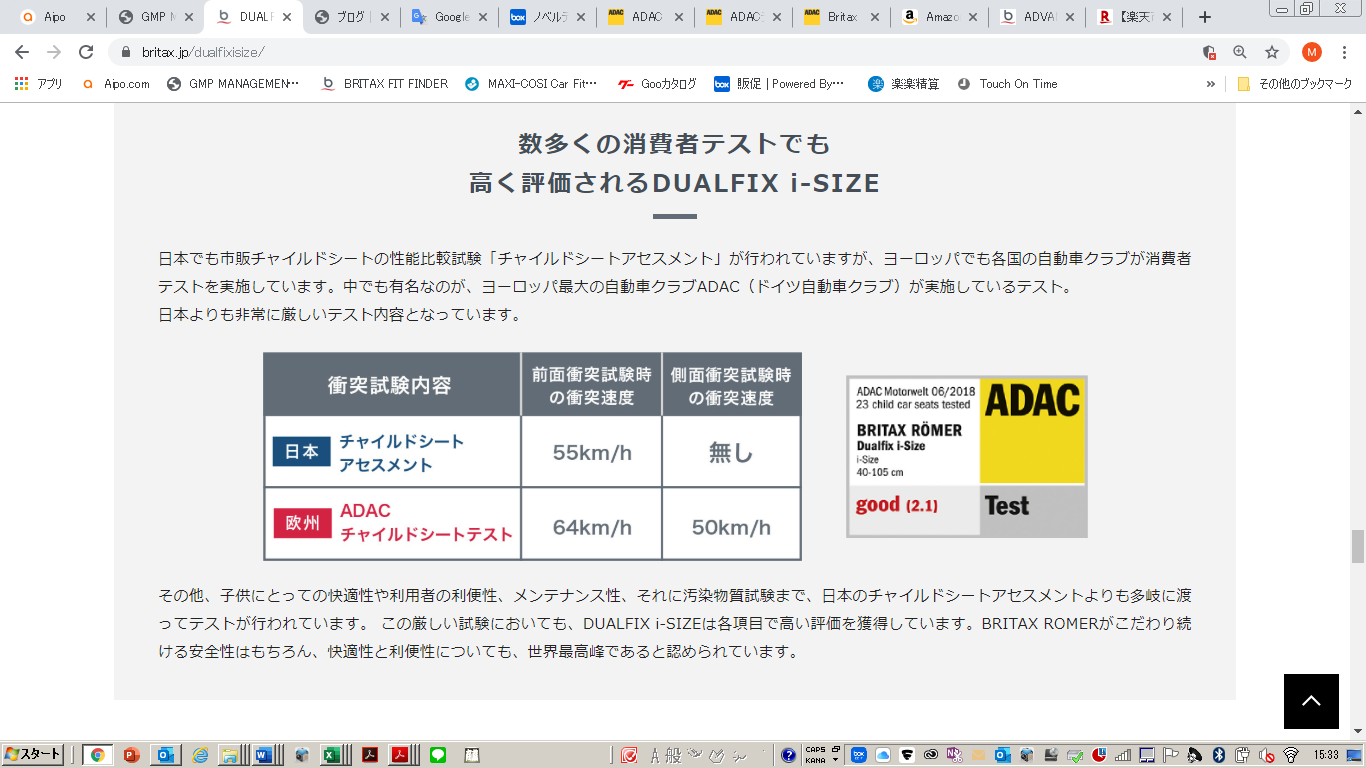Open the OneNote clipper tray icon
Screen dimensions: 1366x768
point(954,755)
